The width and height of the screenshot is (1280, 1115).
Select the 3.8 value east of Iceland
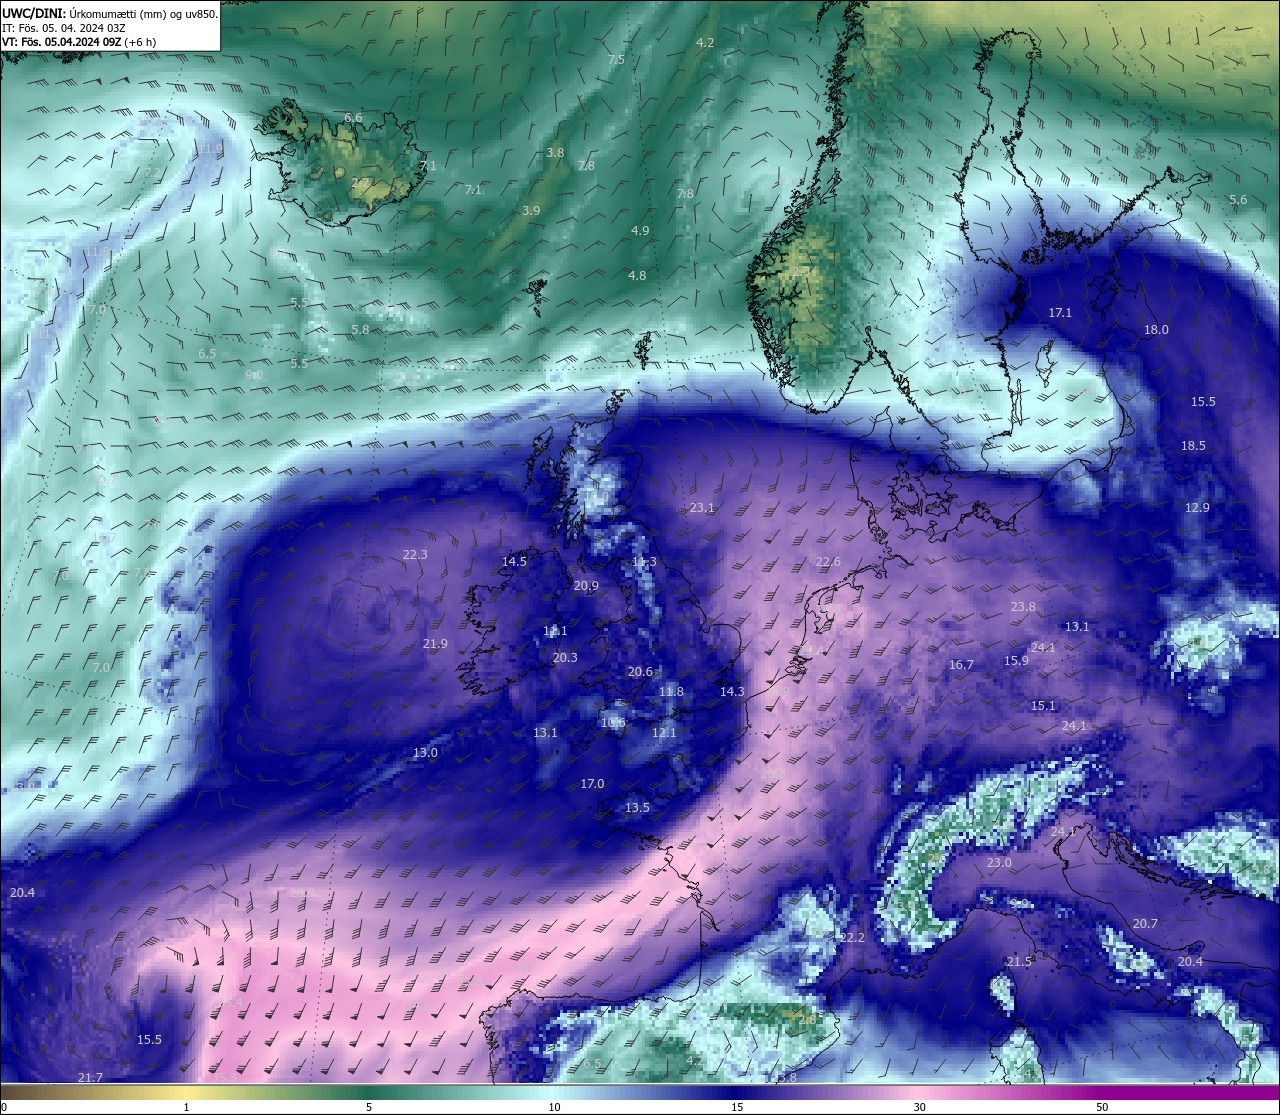click(x=555, y=153)
